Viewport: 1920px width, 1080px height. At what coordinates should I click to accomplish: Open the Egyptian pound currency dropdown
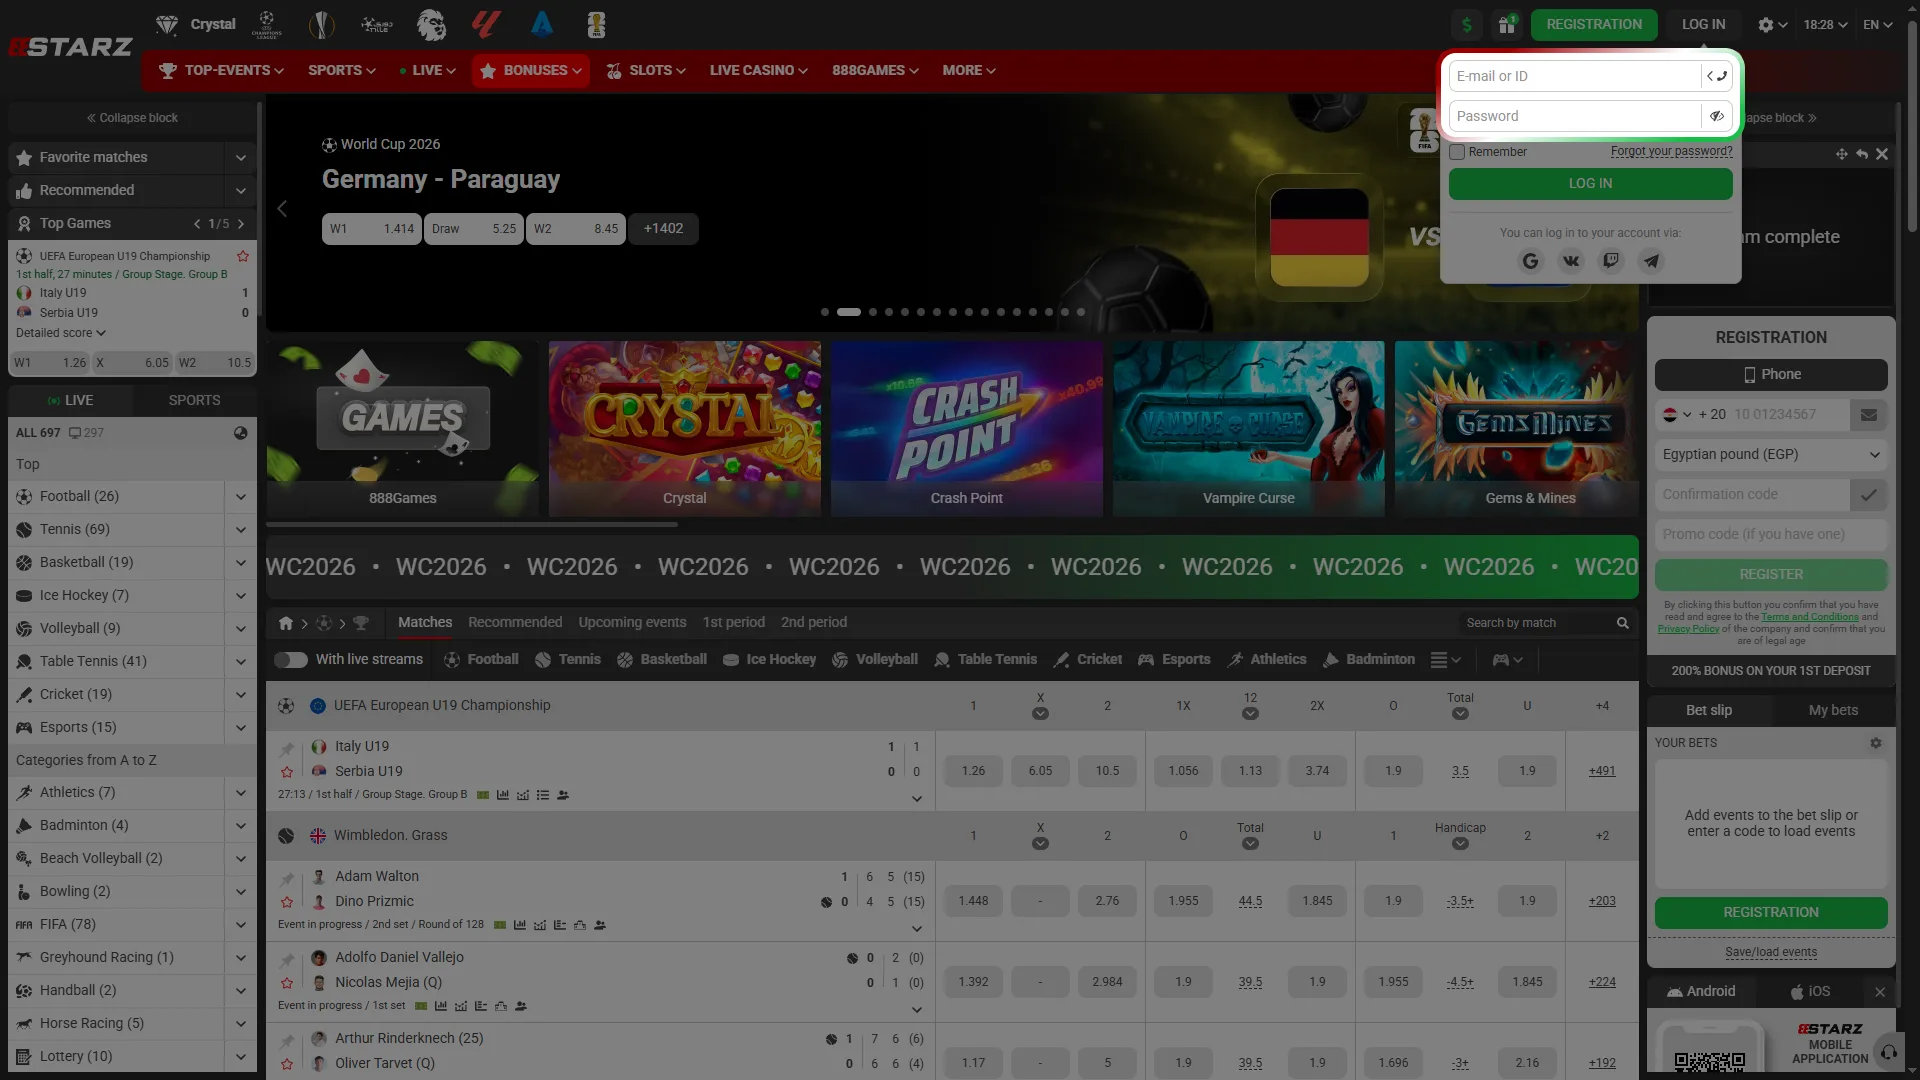(x=1771, y=454)
